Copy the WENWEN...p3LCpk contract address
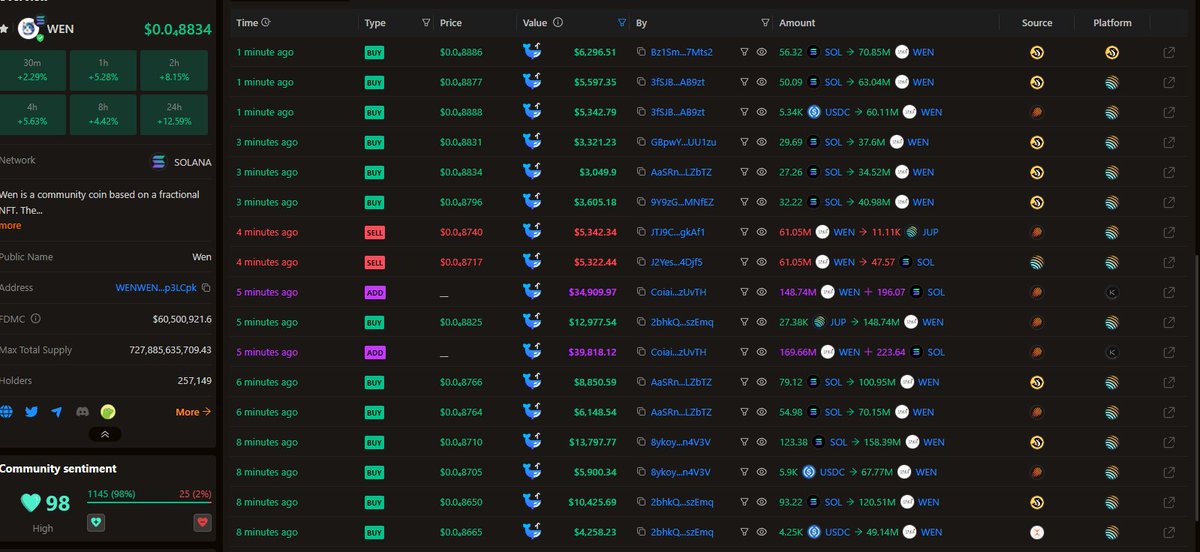This screenshot has width=1200, height=552. (x=206, y=287)
